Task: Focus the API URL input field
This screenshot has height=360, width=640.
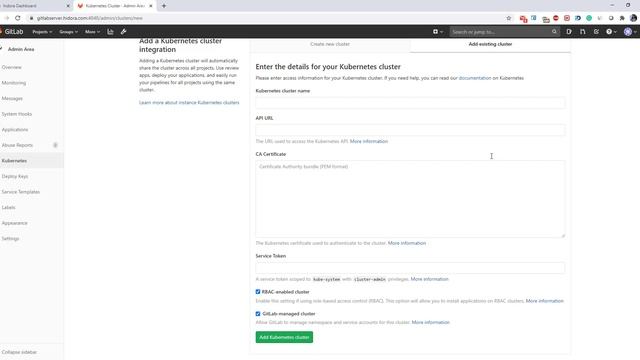Action: click(410, 130)
